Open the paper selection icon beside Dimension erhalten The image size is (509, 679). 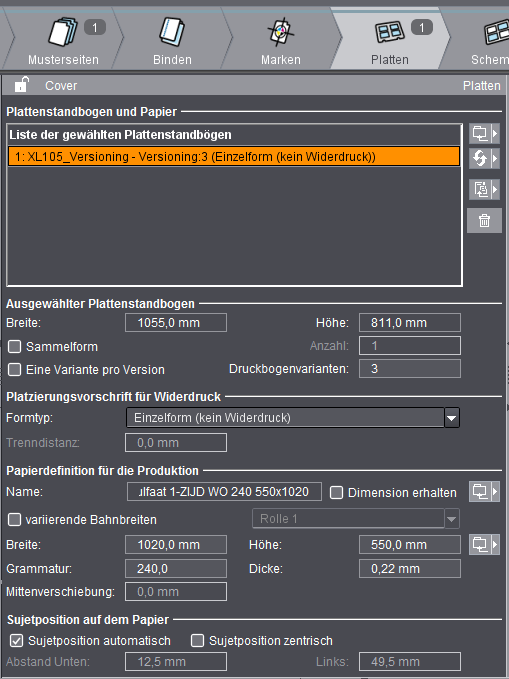484,491
